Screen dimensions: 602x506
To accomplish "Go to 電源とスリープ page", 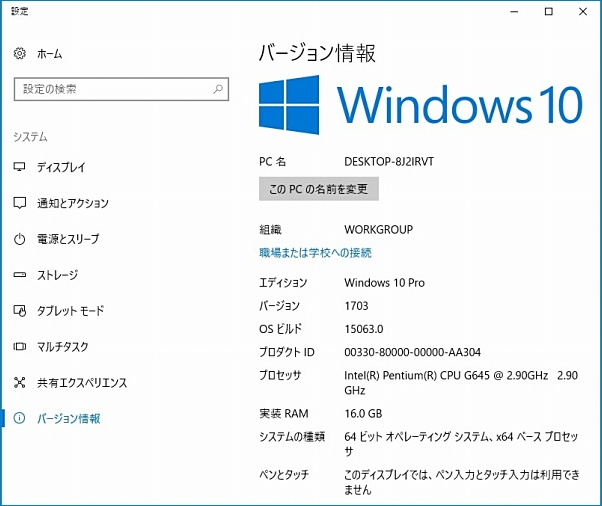I will pos(68,239).
